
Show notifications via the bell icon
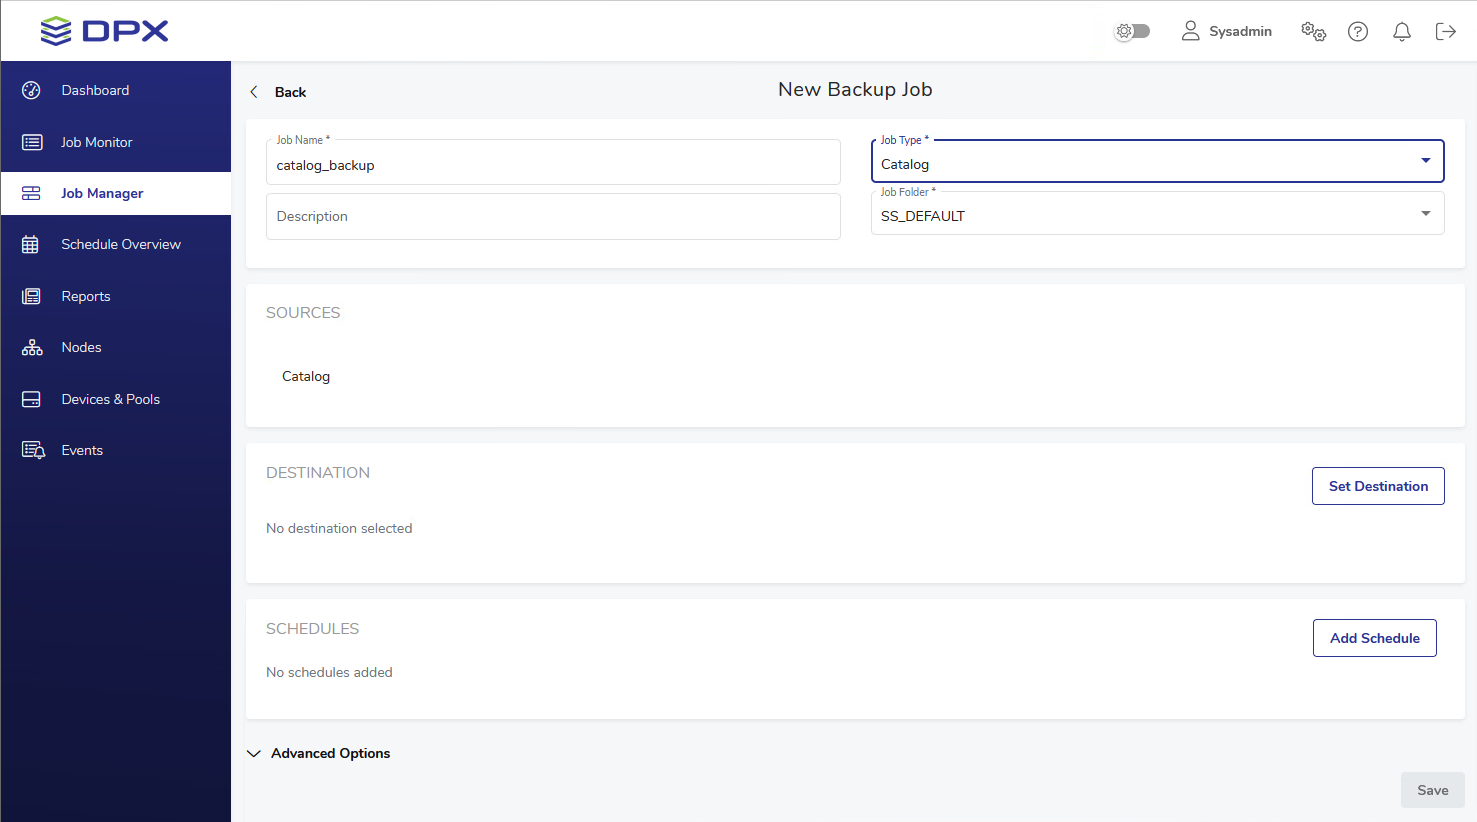(x=1401, y=31)
